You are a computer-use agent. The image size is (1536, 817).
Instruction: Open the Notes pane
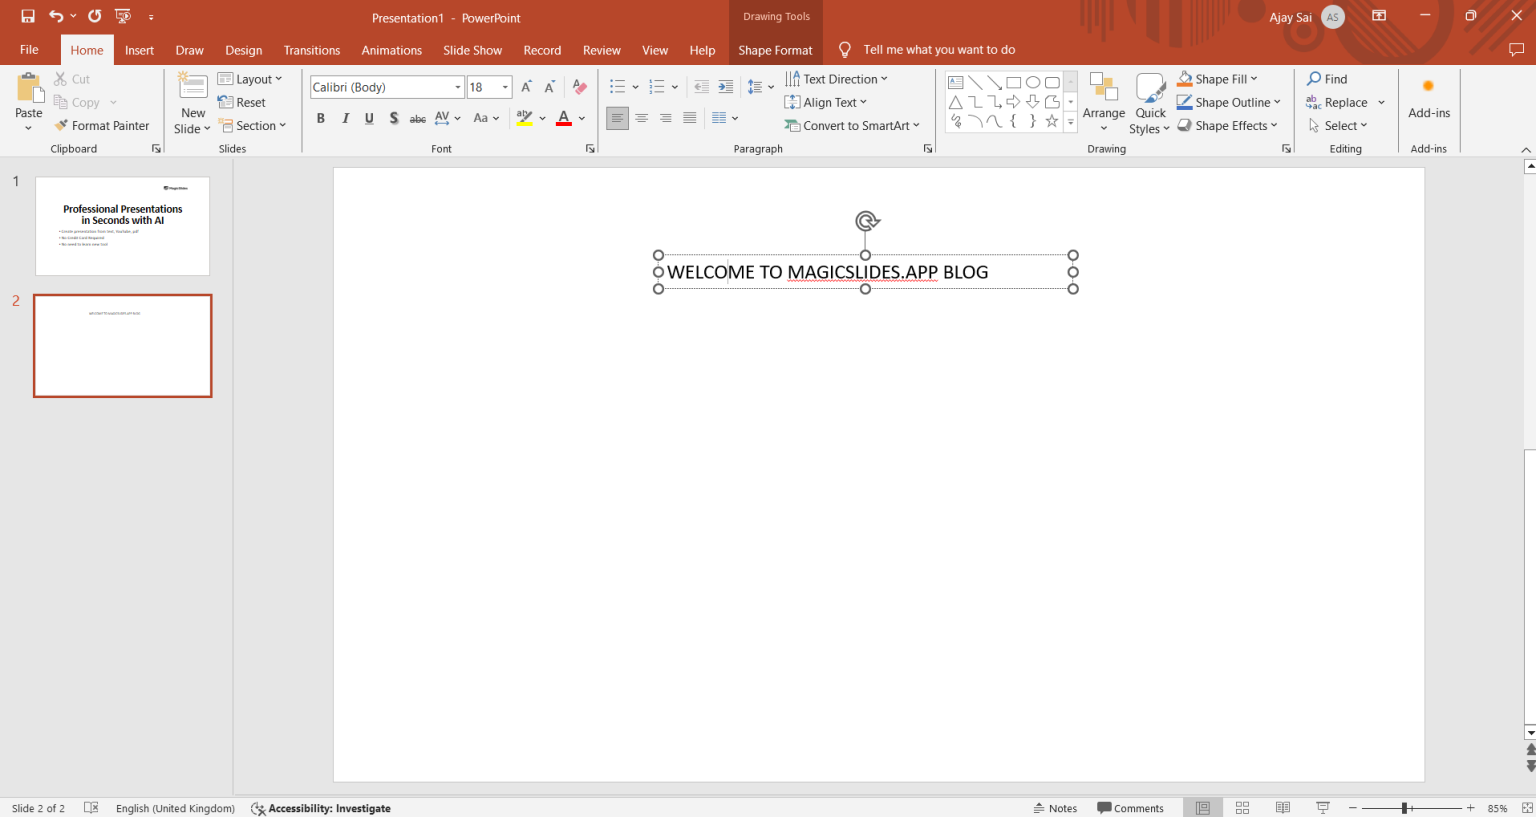pyautogui.click(x=1055, y=808)
